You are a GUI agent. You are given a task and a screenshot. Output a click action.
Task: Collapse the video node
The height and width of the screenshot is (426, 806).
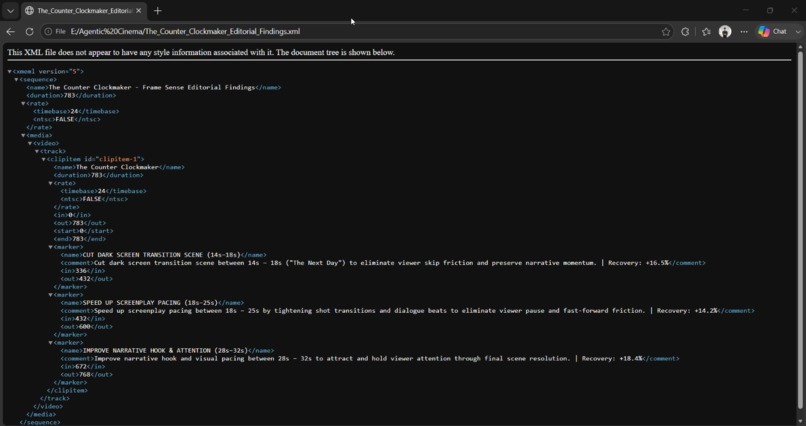30,143
